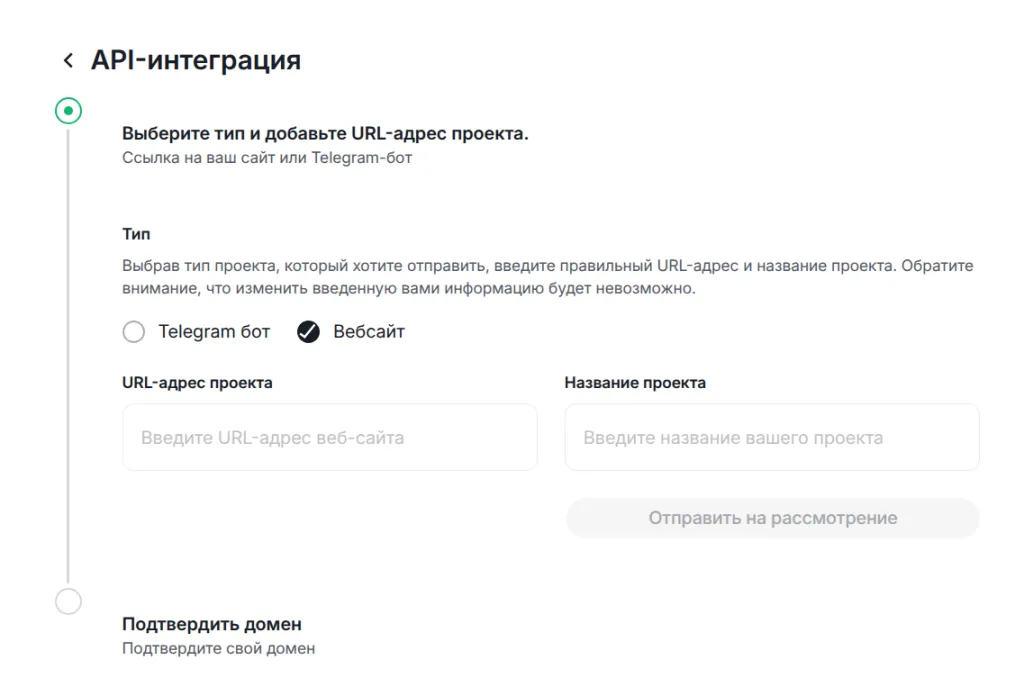1024x687 pixels.
Task: Click the Telegram бот option label
Action: click(x=214, y=332)
